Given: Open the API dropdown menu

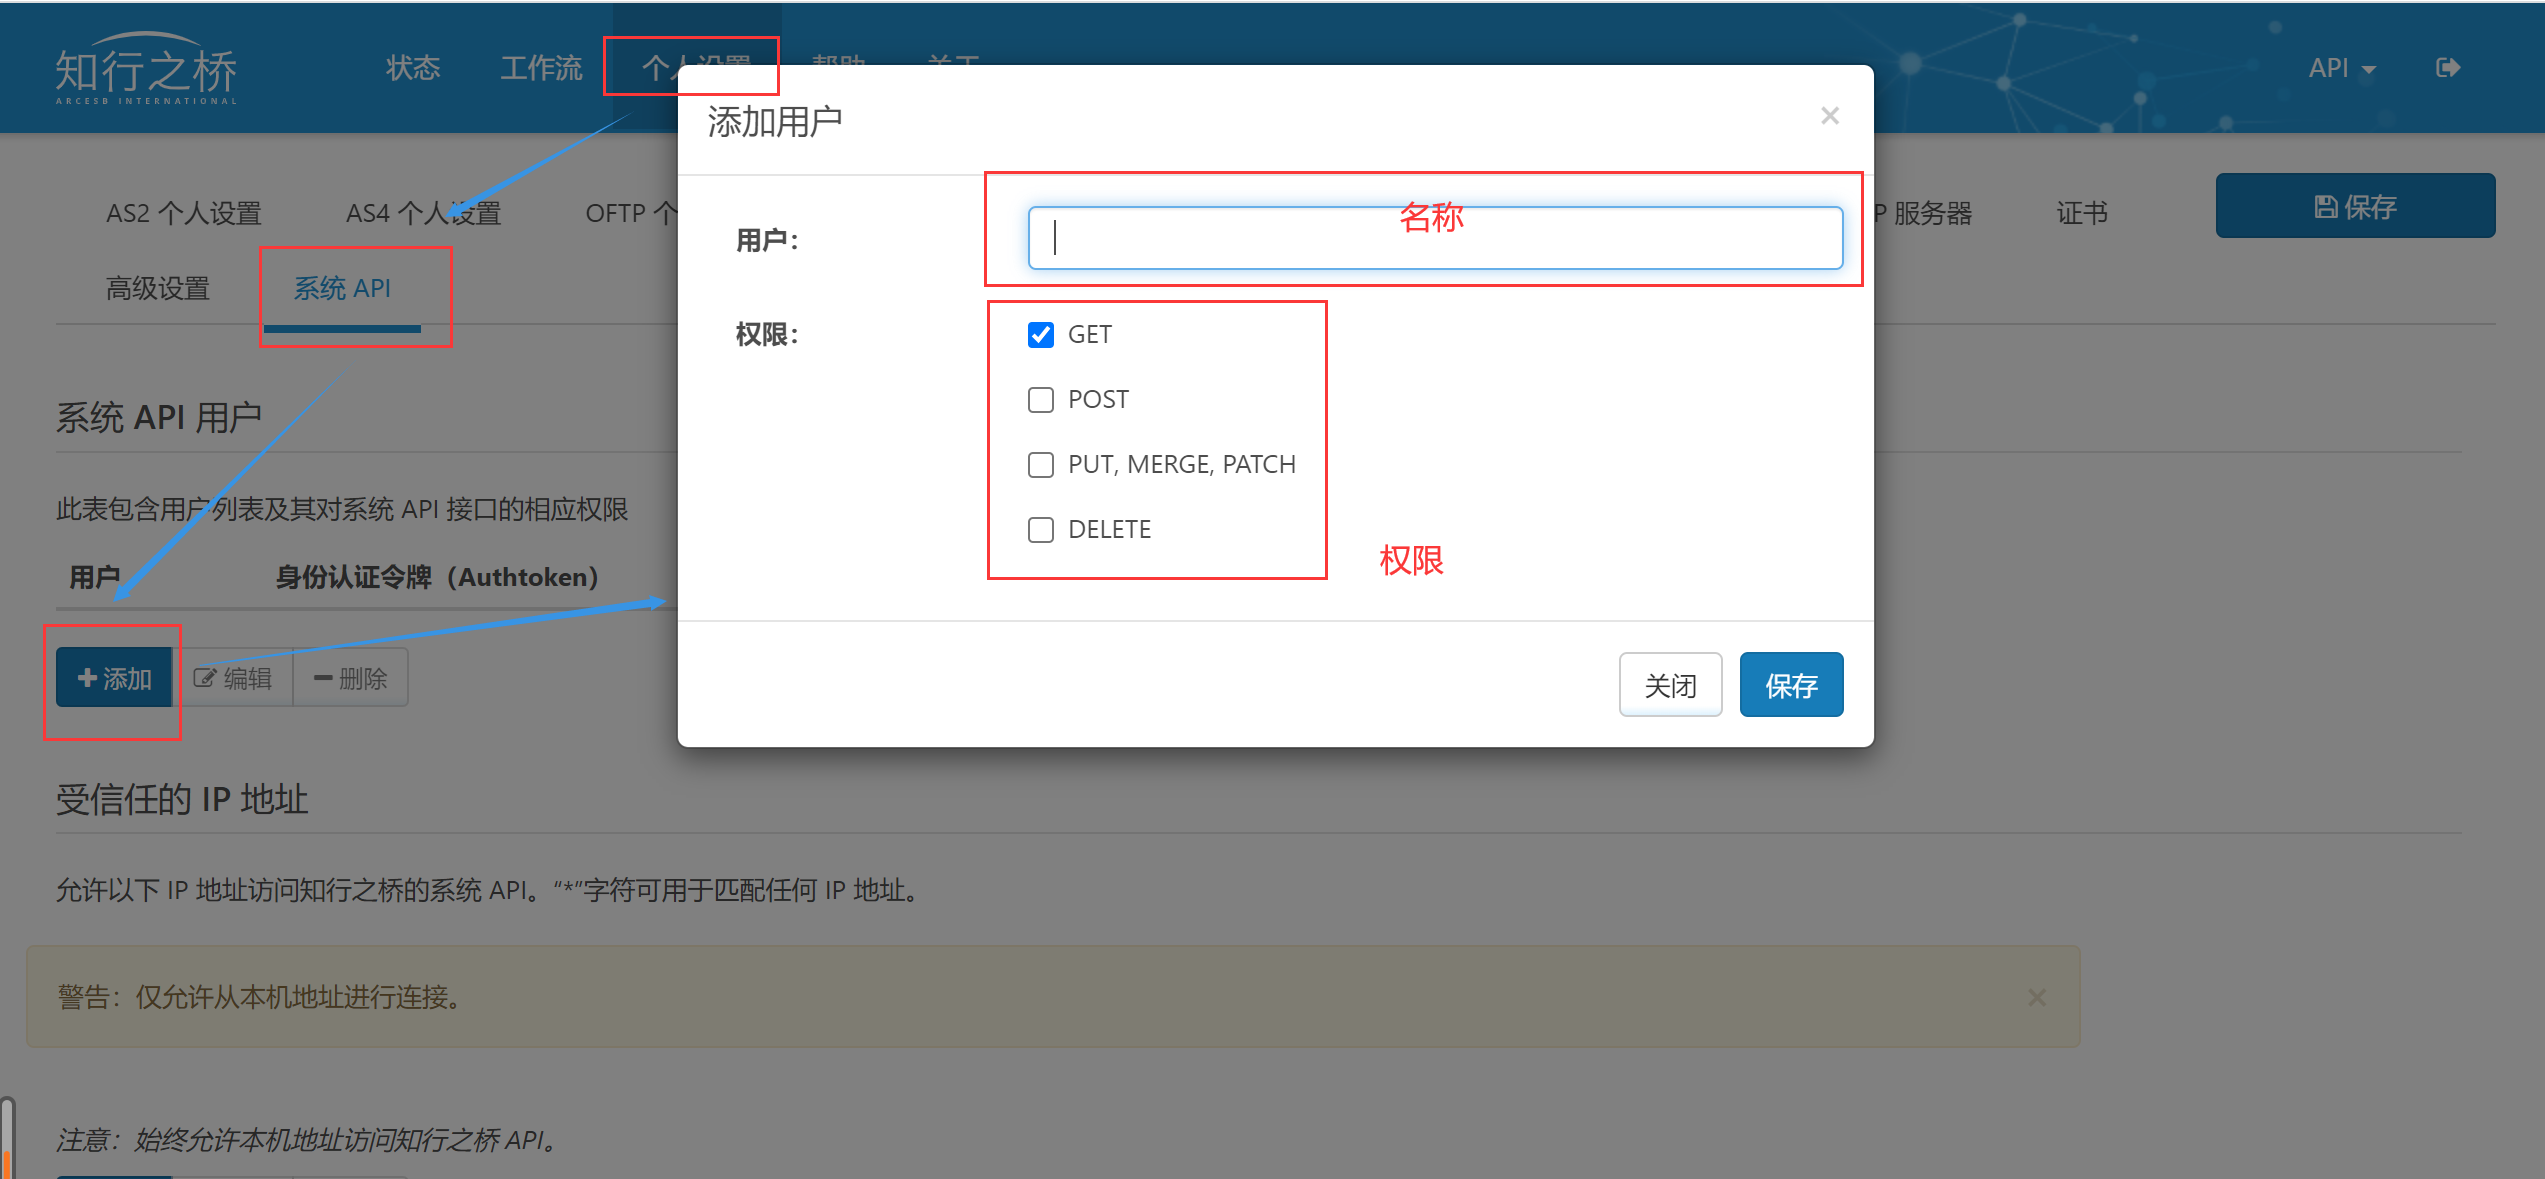Looking at the screenshot, I should (2342, 68).
